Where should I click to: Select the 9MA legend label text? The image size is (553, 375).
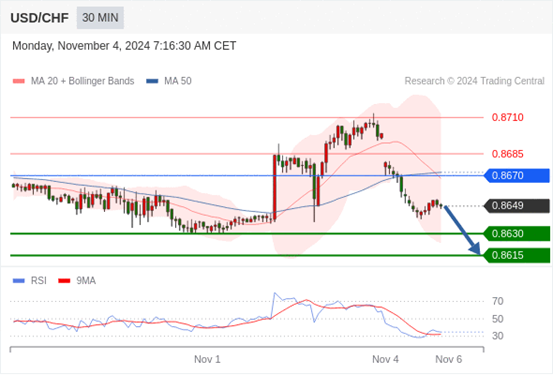(x=86, y=281)
